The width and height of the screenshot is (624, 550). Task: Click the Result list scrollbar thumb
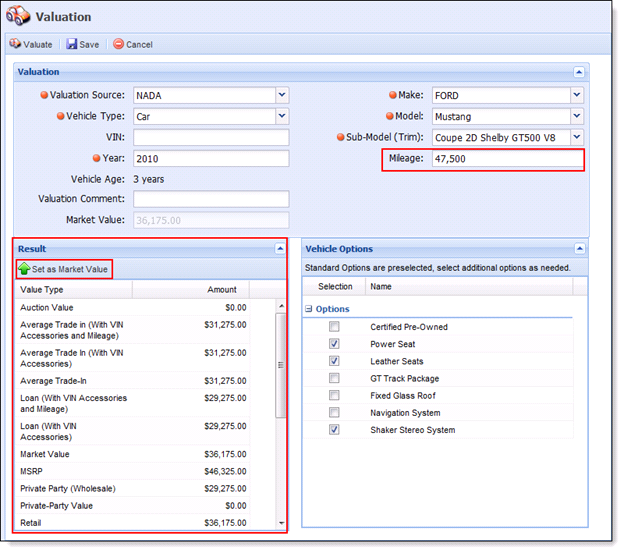(x=281, y=365)
